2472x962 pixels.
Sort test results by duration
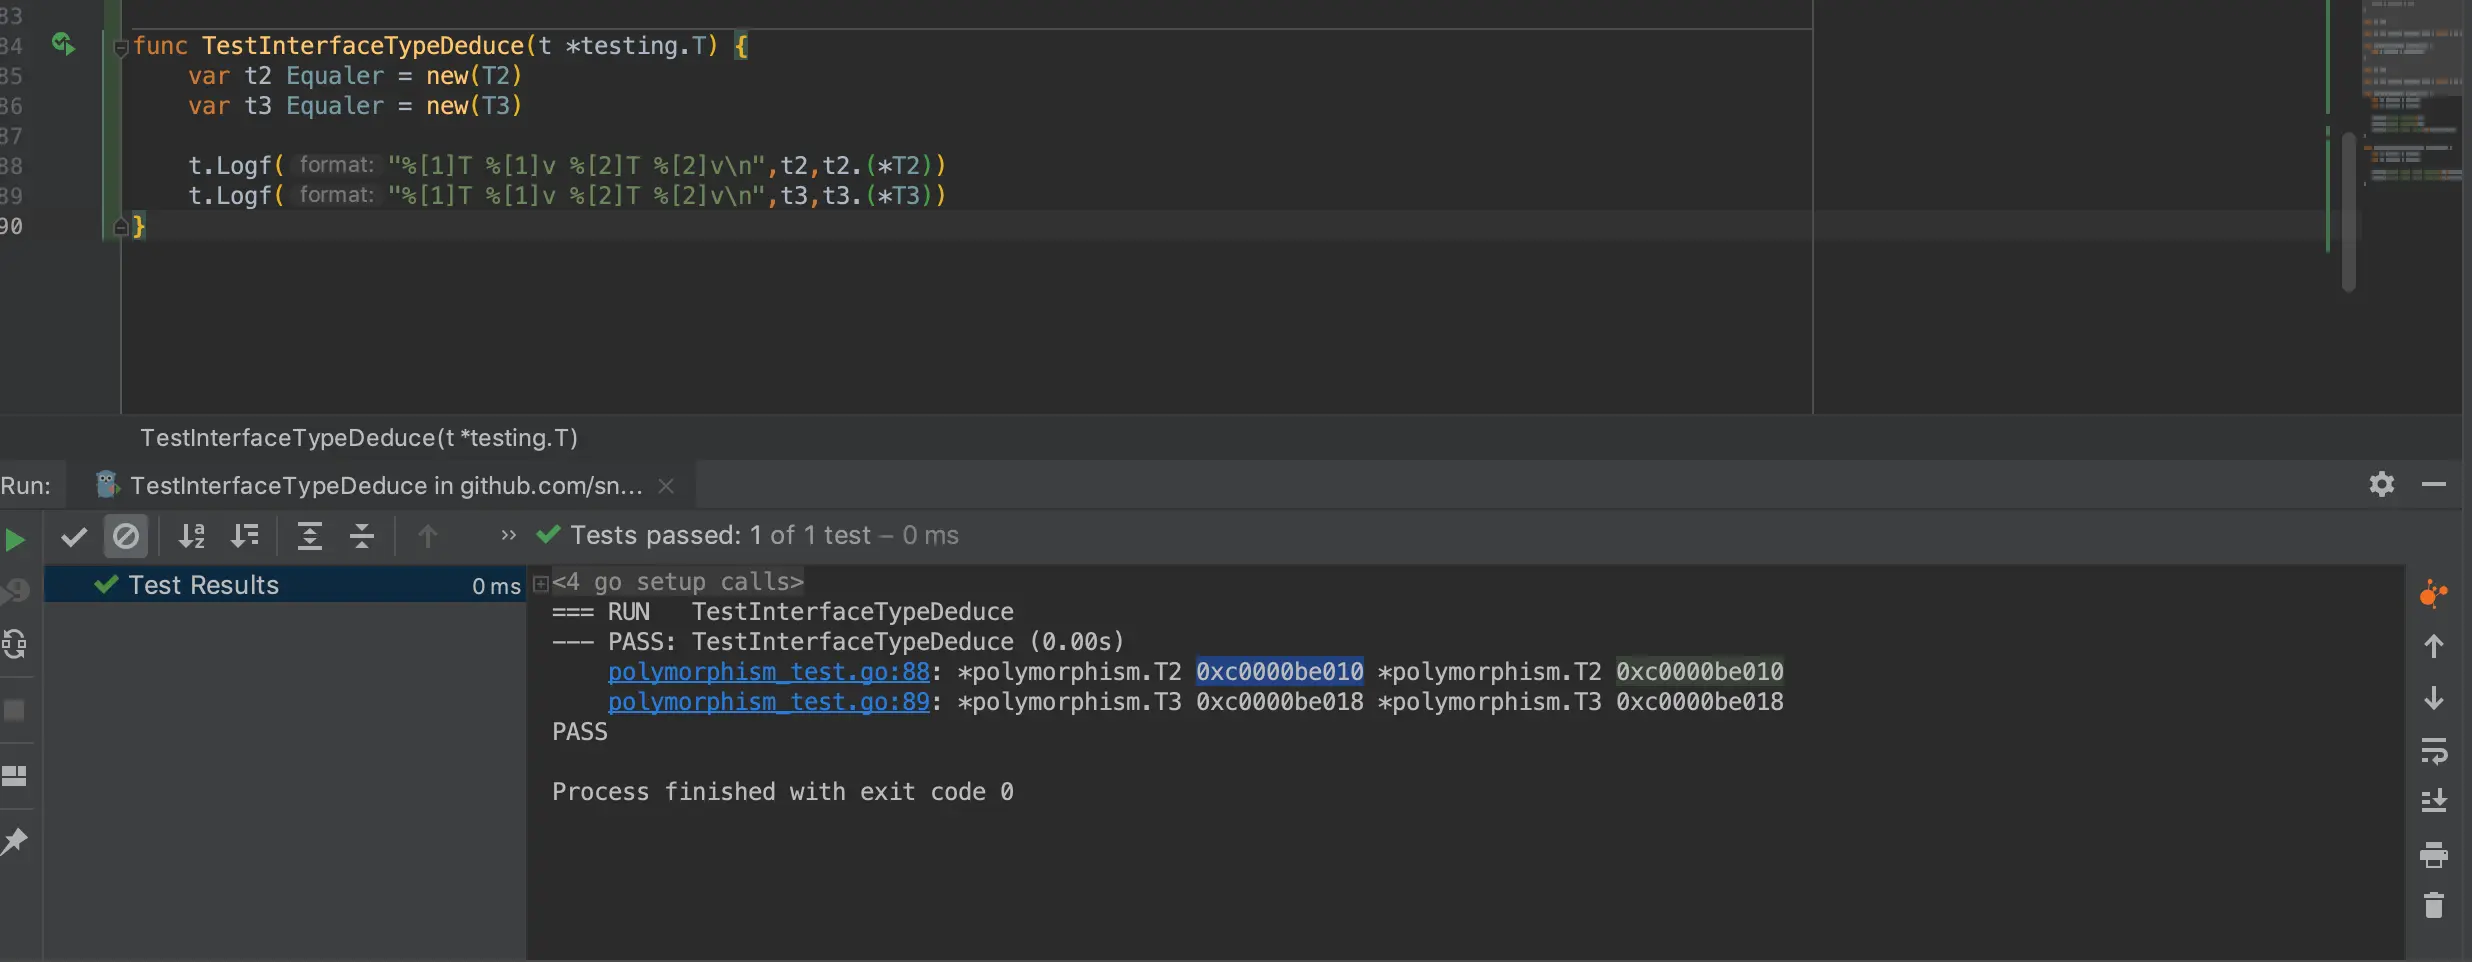click(246, 536)
